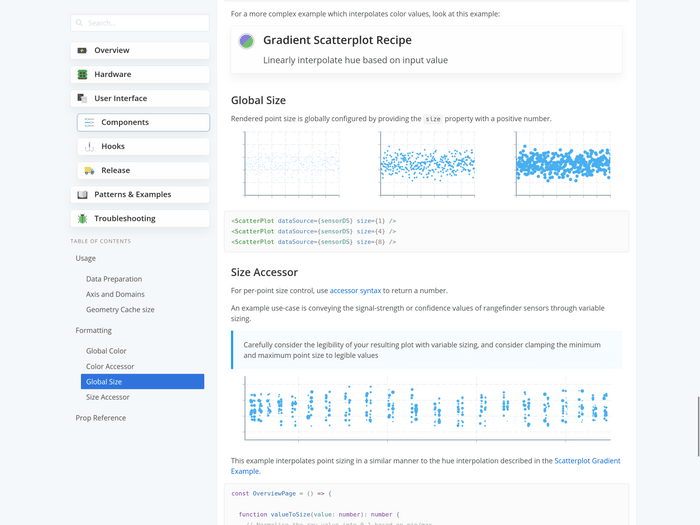Open the accessor syntax link
700x525 pixels.
pos(357,290)
